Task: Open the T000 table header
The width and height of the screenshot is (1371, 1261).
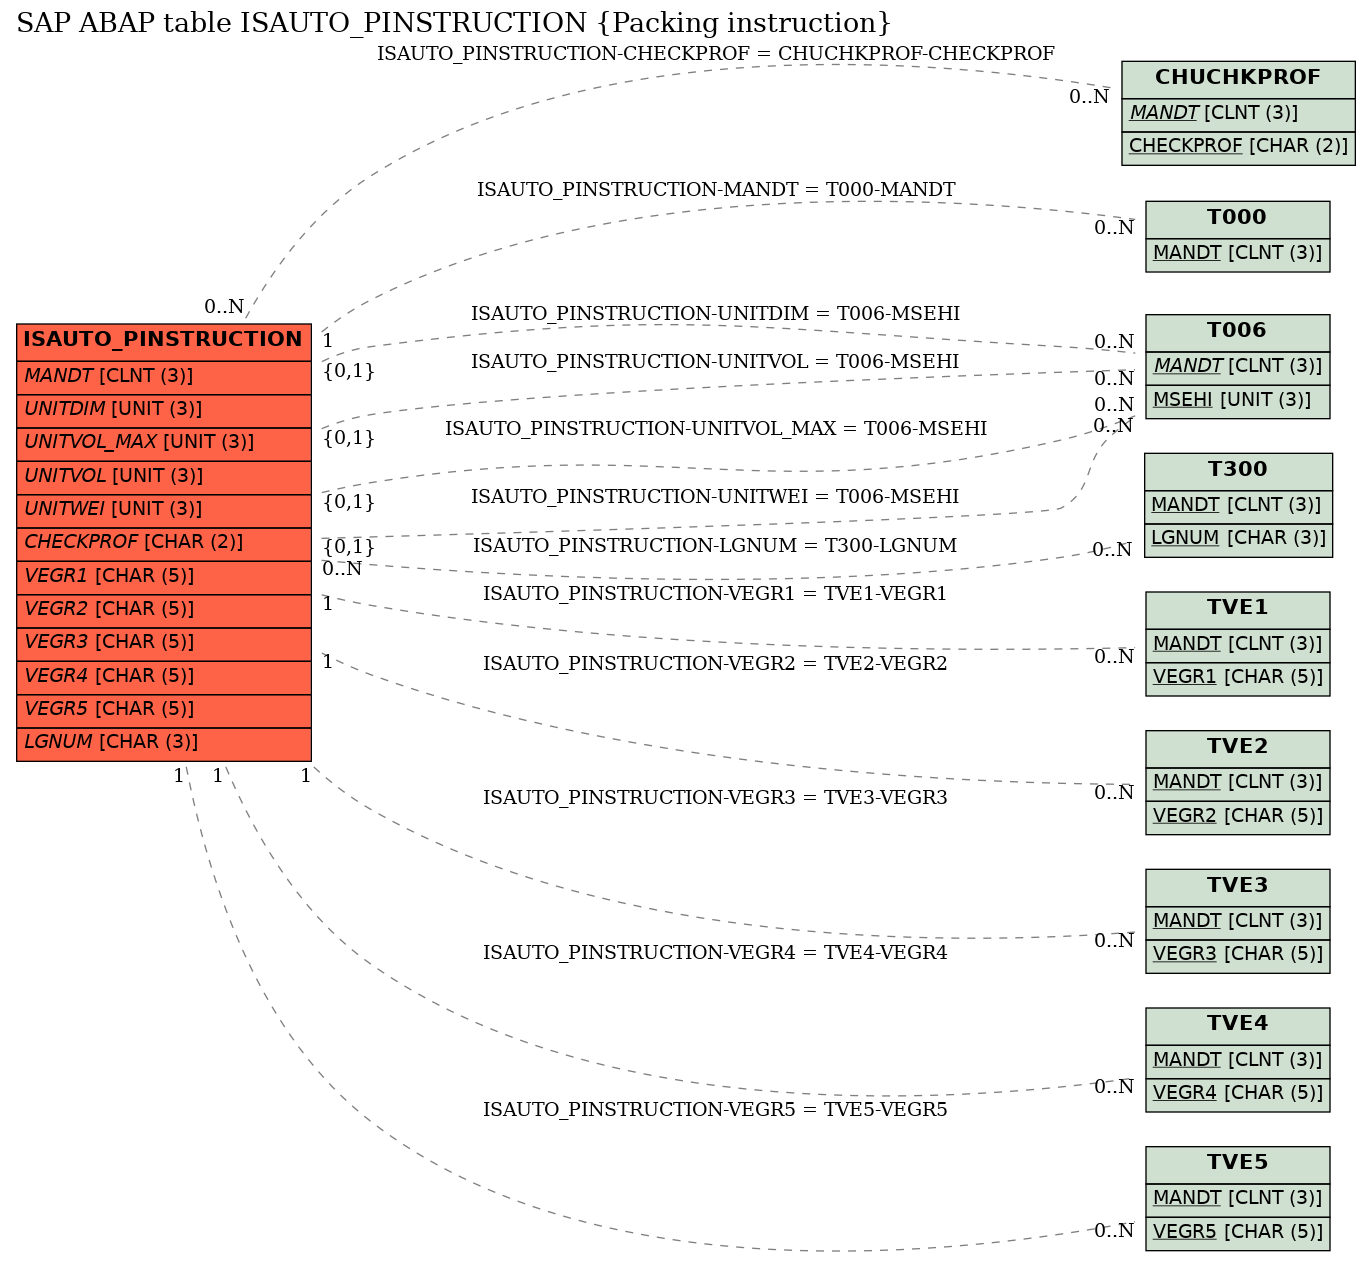Action: [1237, 218]
